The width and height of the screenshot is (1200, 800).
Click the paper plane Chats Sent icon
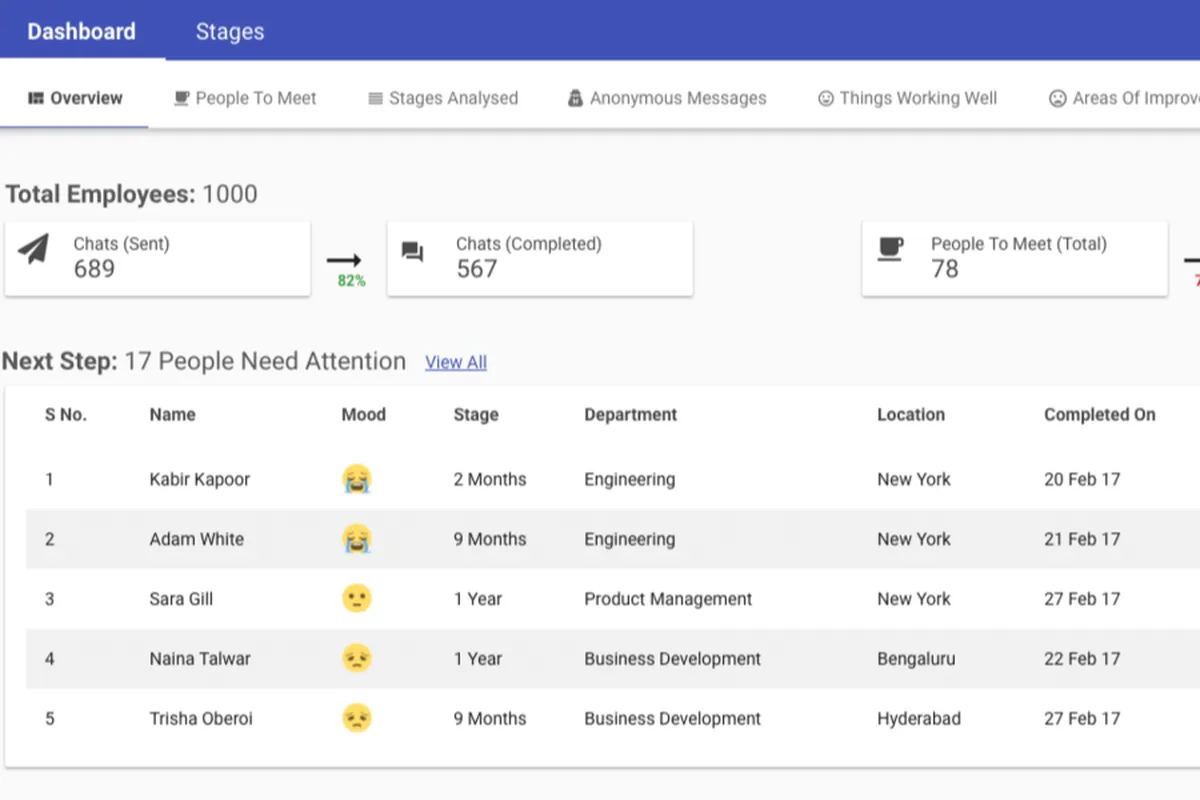click(x=34, y=249)
